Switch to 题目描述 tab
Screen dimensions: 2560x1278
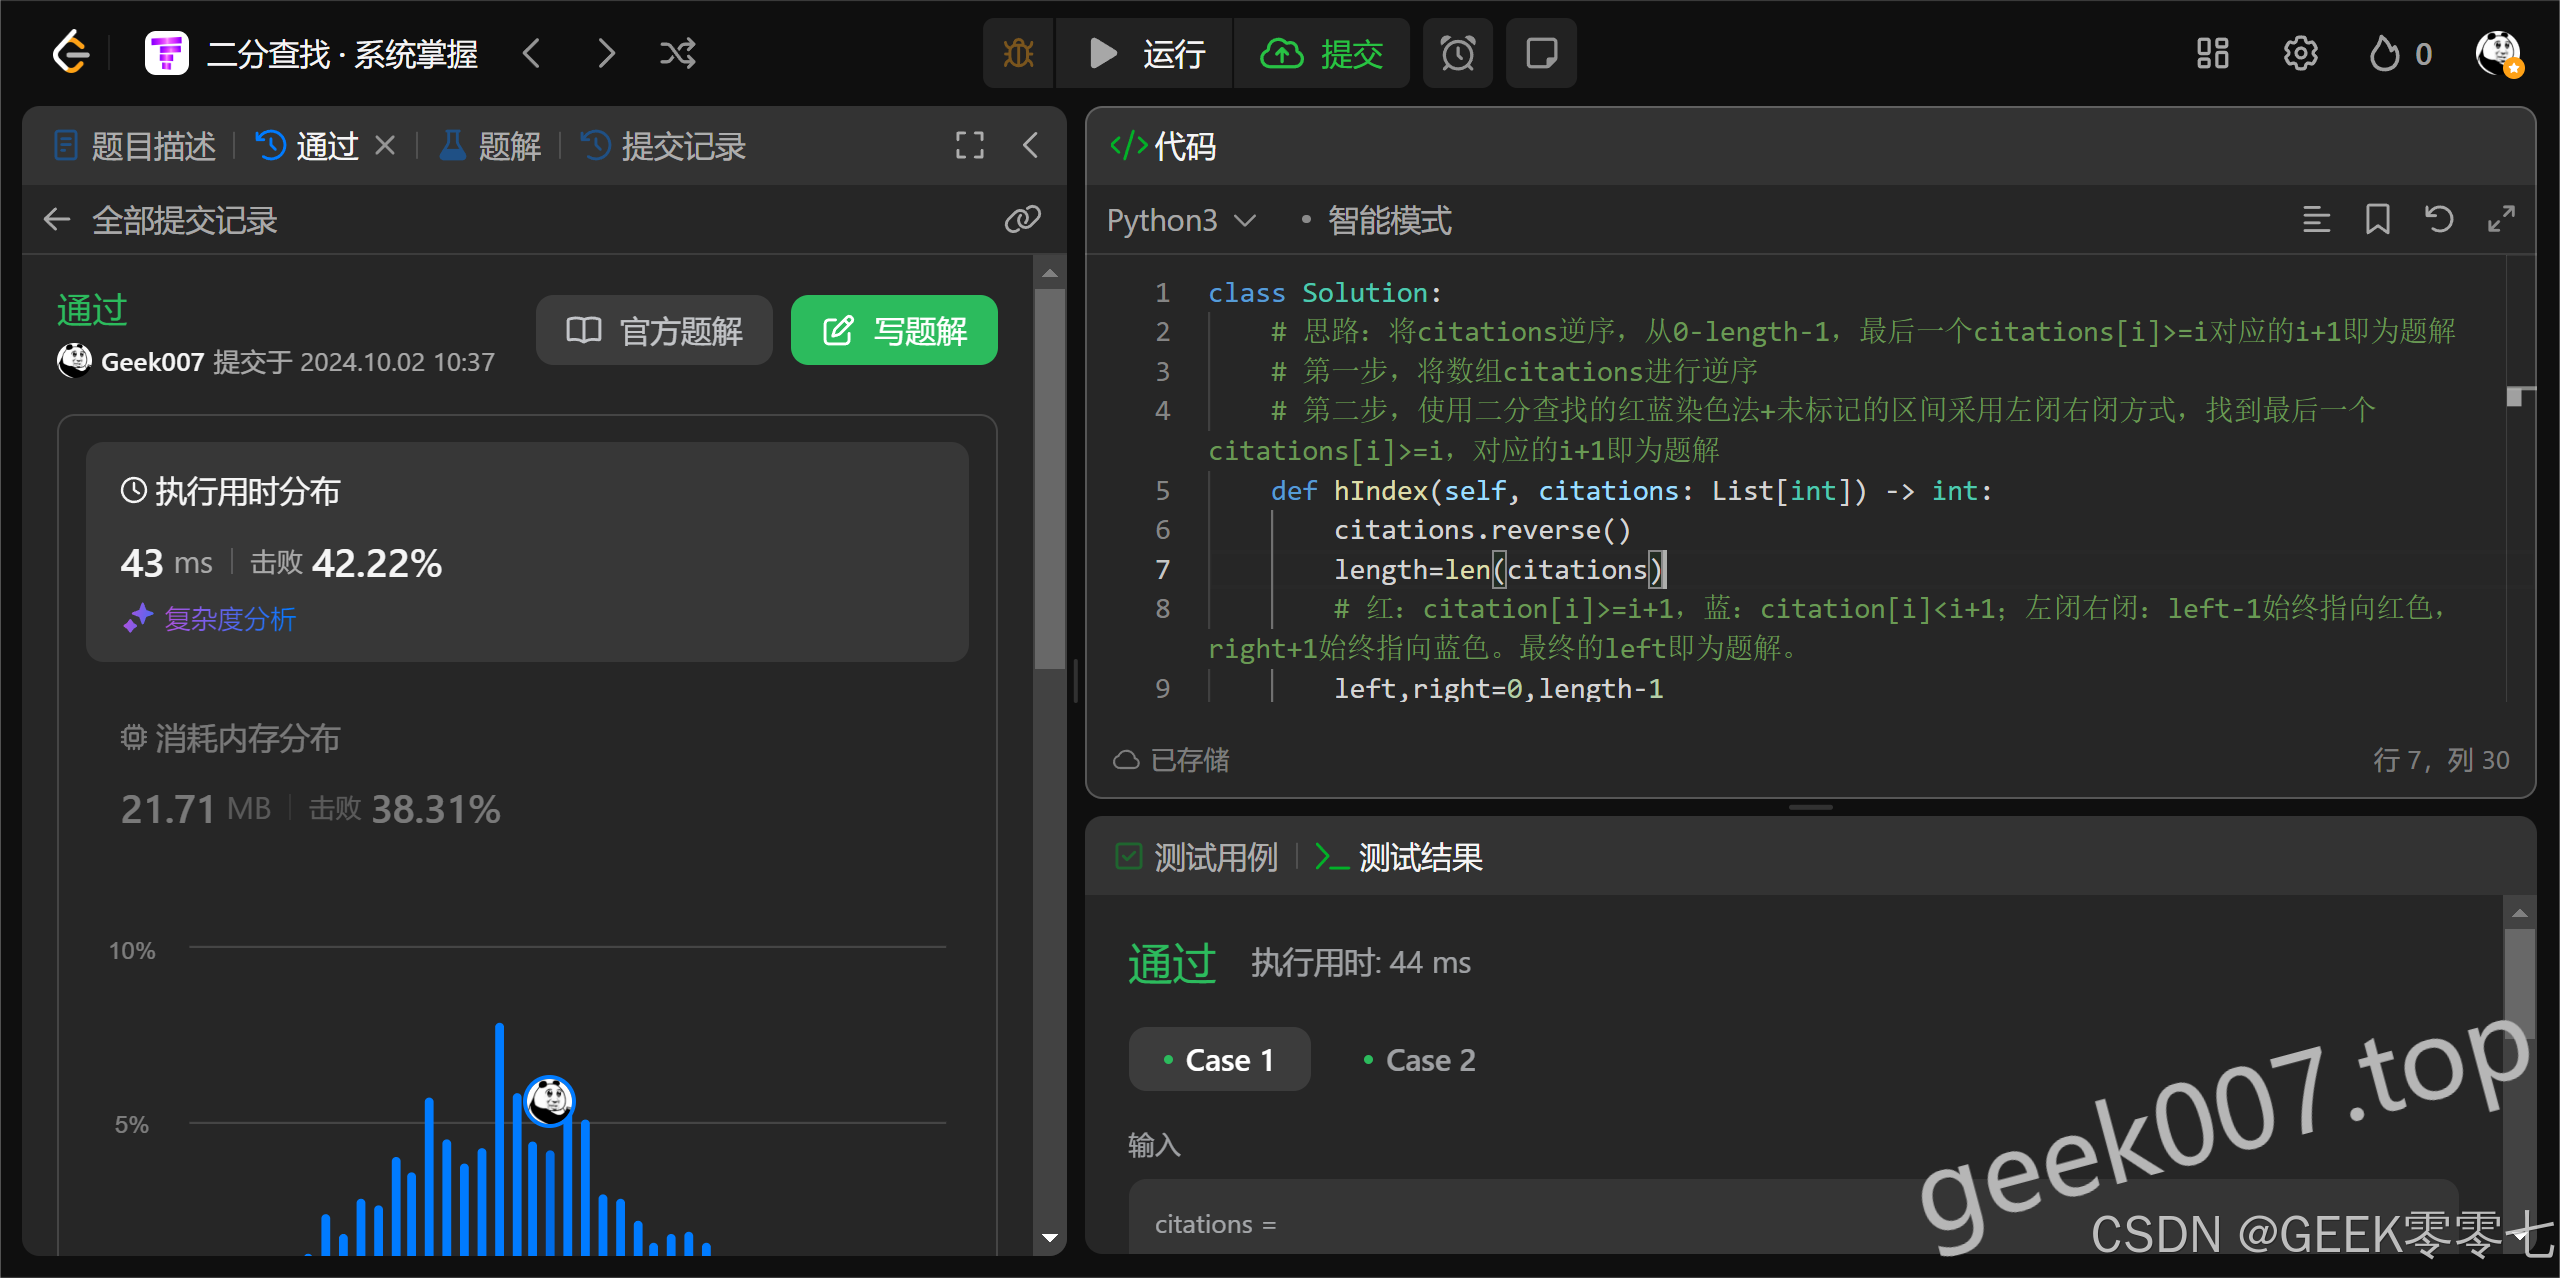point(135,147)
